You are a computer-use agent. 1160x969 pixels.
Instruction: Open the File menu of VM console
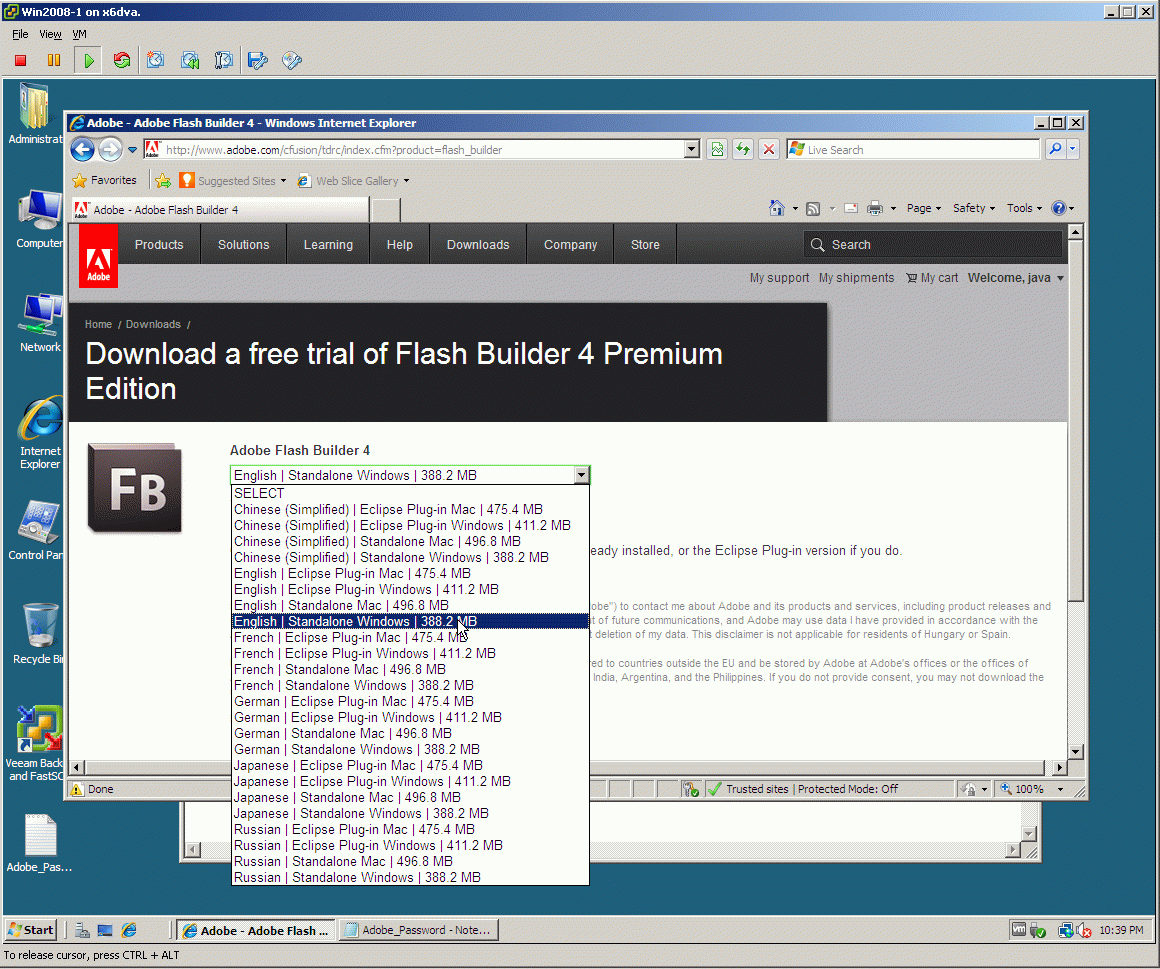20,34
